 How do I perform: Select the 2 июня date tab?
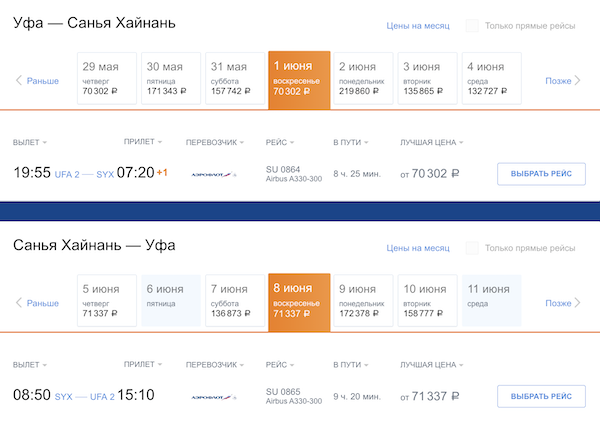point(362,79)
